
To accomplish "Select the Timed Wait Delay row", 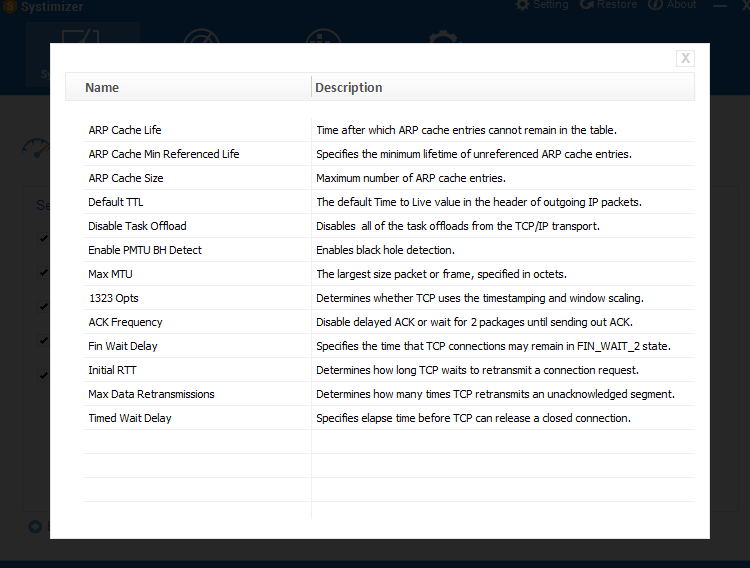I will coord(388,418).
